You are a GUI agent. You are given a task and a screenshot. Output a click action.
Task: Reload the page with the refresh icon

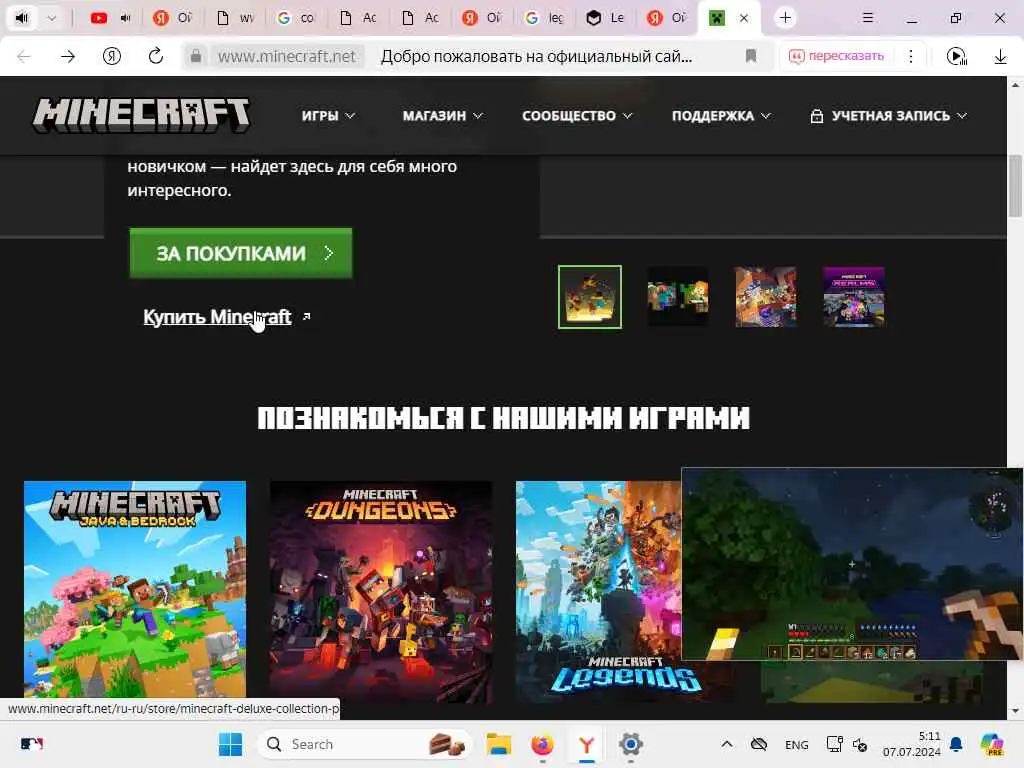point(155,57)
